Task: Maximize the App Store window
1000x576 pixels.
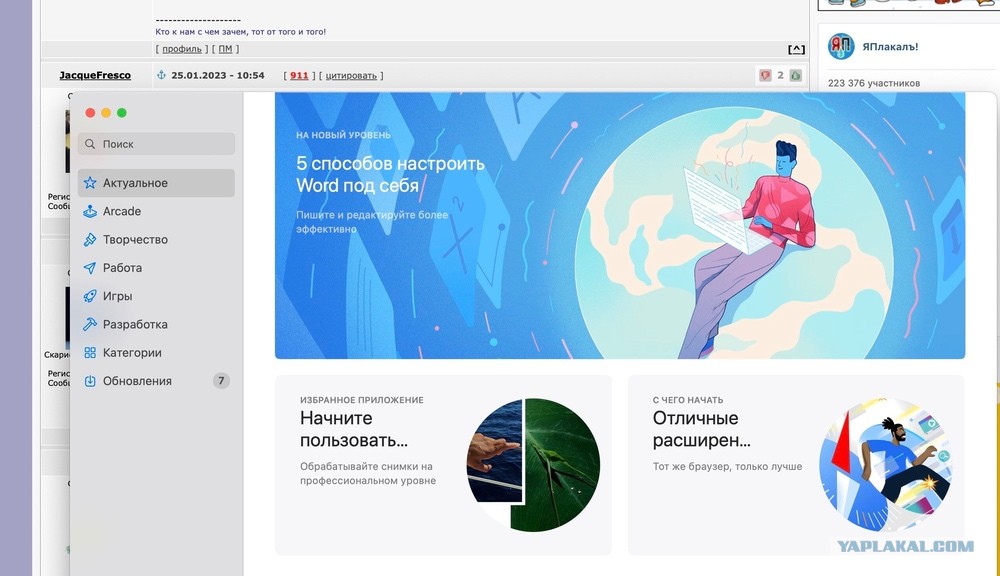Action: 122,113
